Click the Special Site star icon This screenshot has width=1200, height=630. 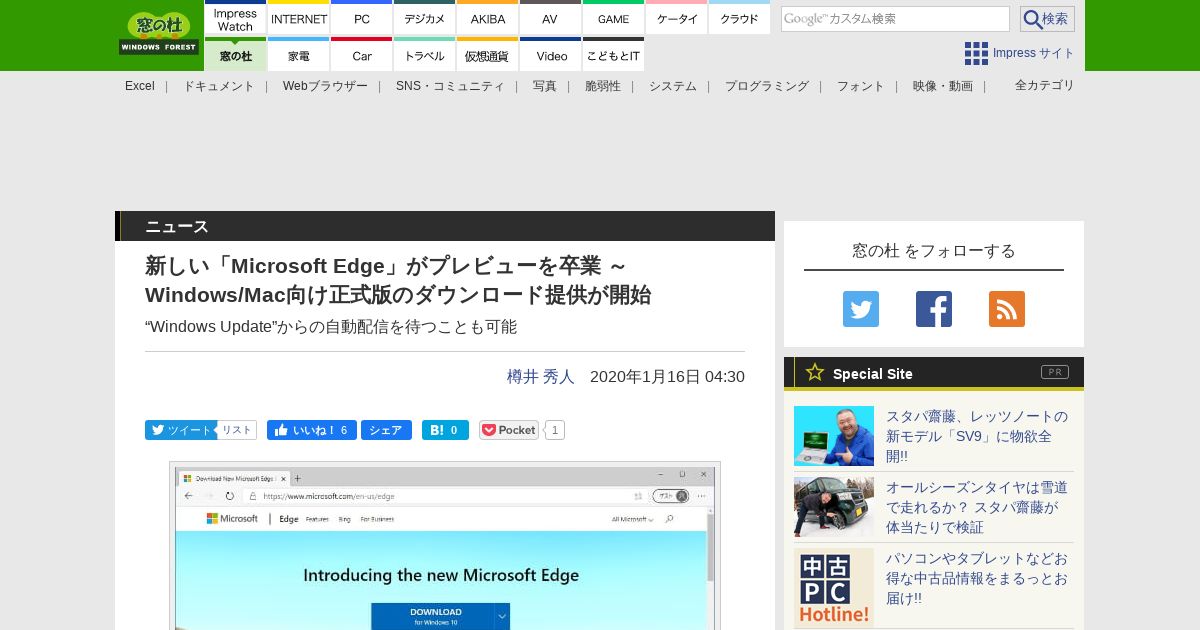[815, 373]
